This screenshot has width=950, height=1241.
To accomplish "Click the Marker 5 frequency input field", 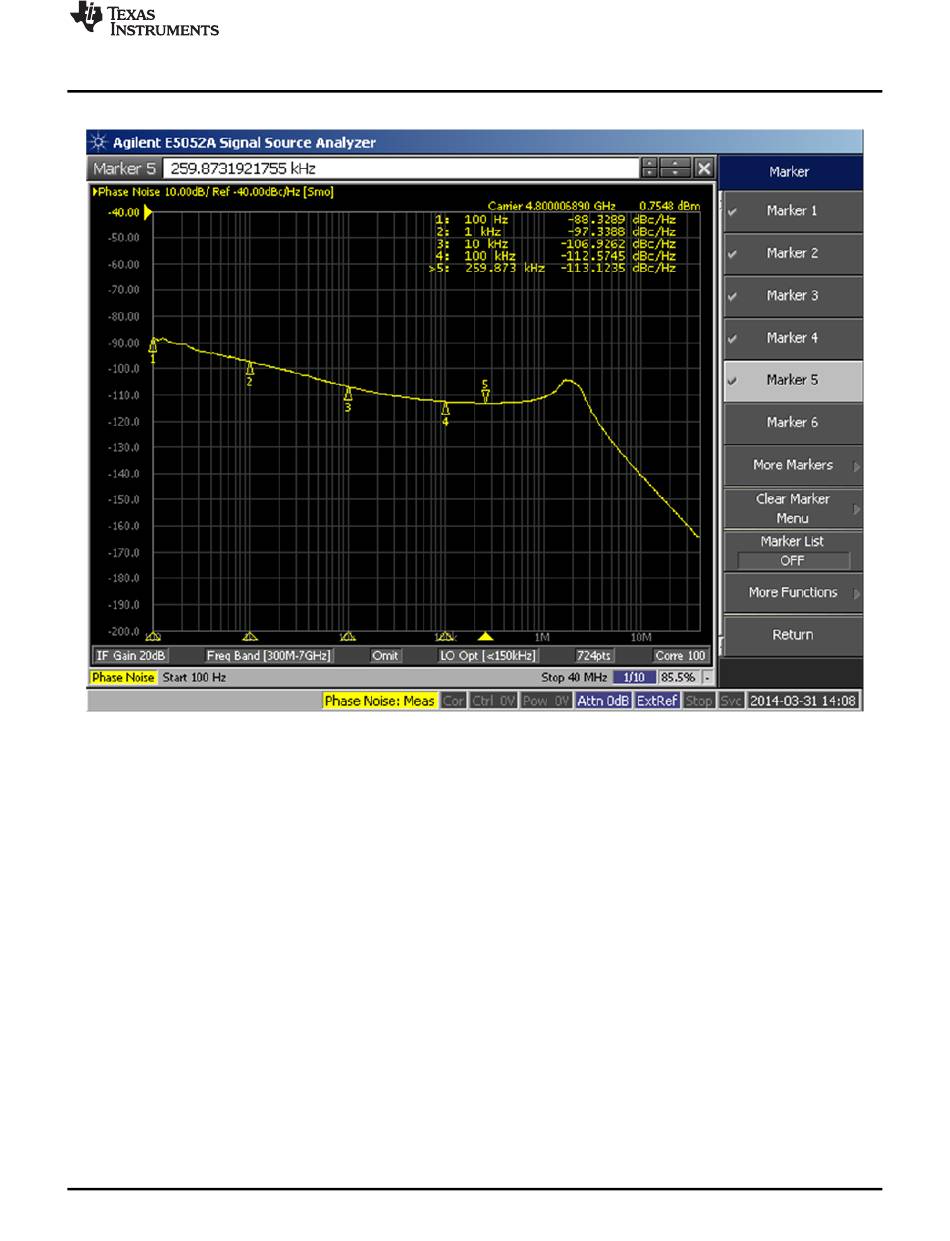I will (399, 168).
